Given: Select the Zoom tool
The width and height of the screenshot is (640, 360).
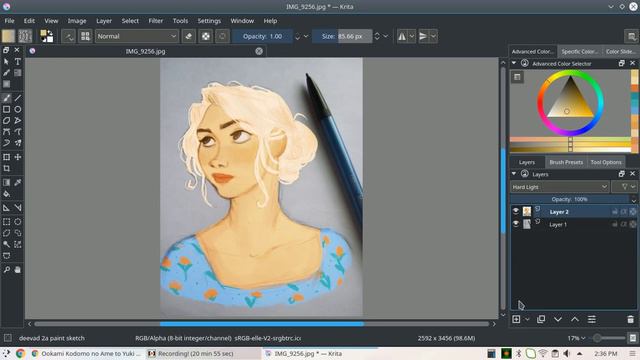Looking at the screenshot, I should tap(7, 270).
